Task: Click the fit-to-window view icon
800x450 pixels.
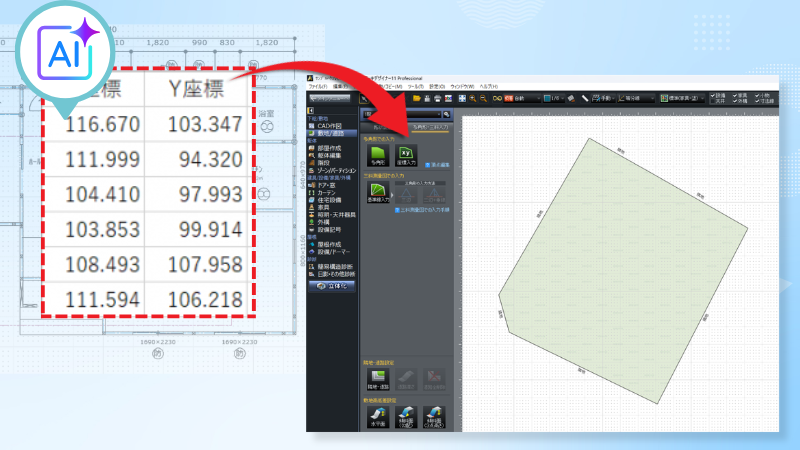Action: (x=462, y=98)
